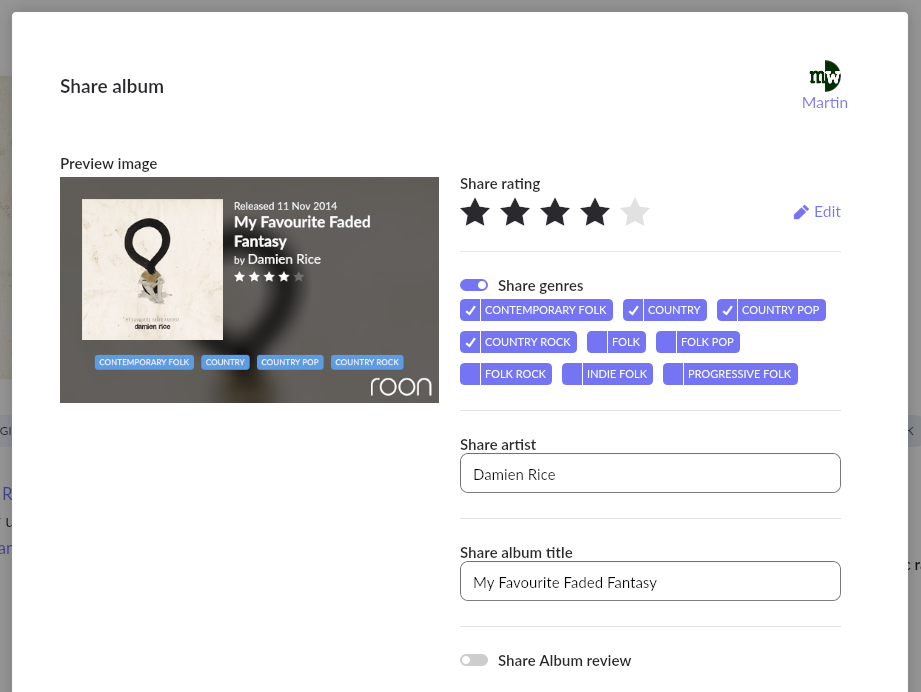Uncheck the Contemporary Folk genre
921x692 pixels.
pos(470,310)
